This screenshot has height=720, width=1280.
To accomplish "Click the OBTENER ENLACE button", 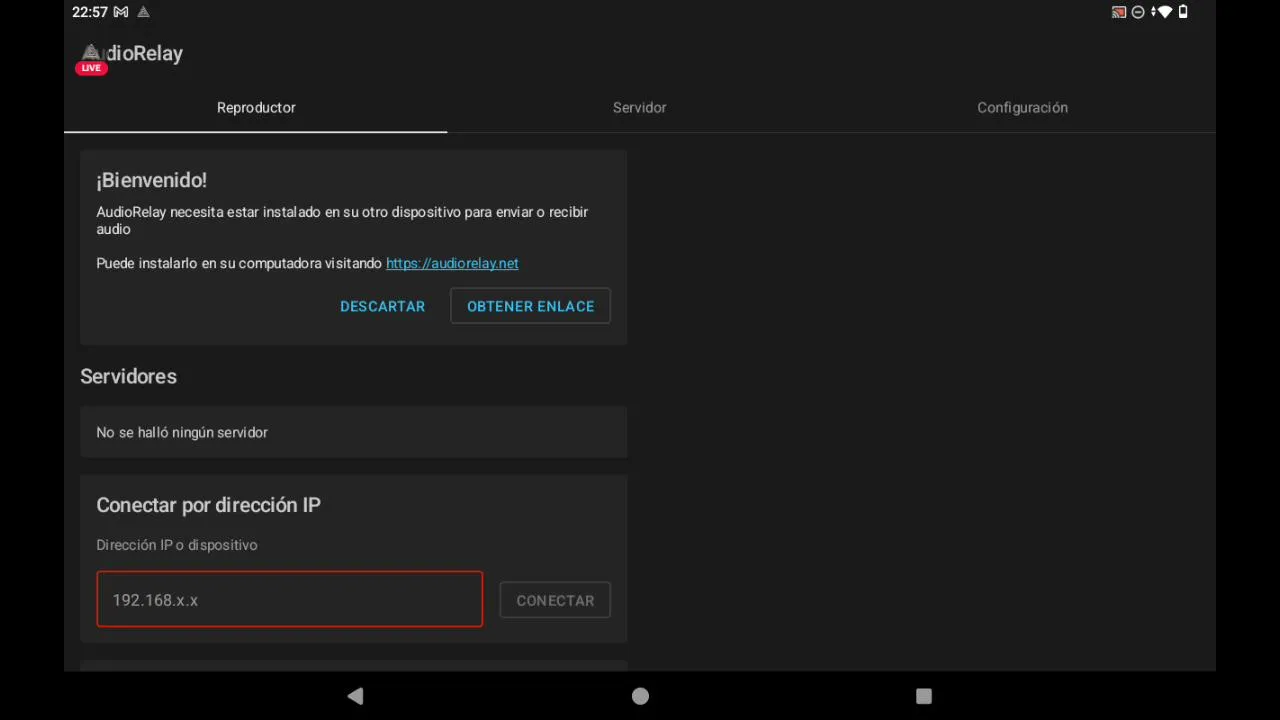I will (530, 306).
